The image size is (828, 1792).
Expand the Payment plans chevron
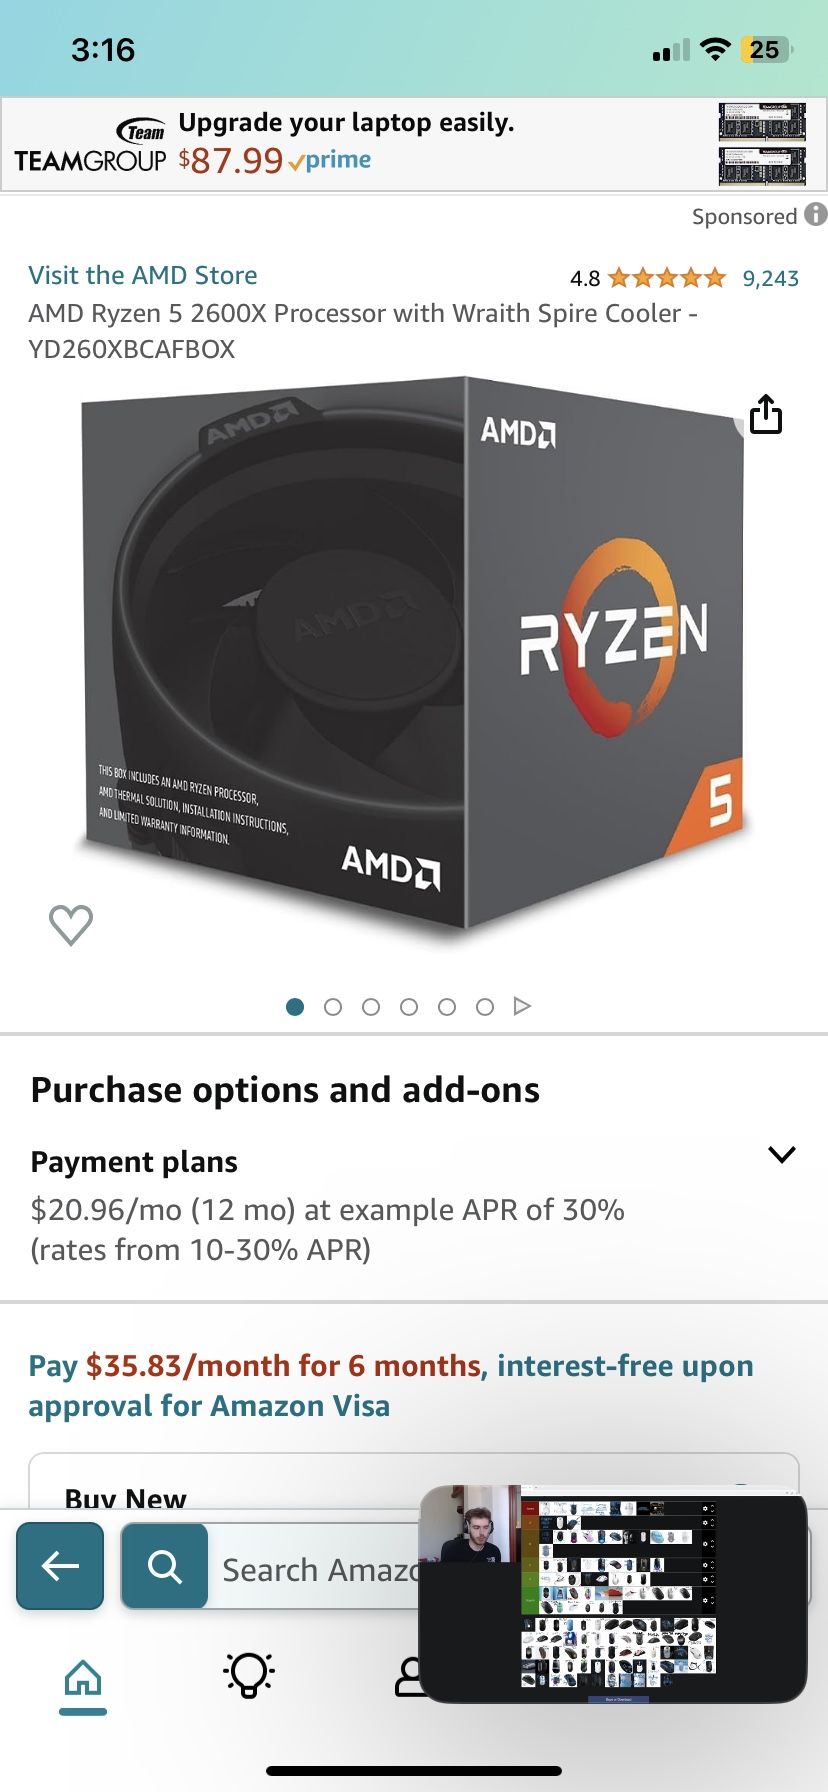pos(781,1154)
